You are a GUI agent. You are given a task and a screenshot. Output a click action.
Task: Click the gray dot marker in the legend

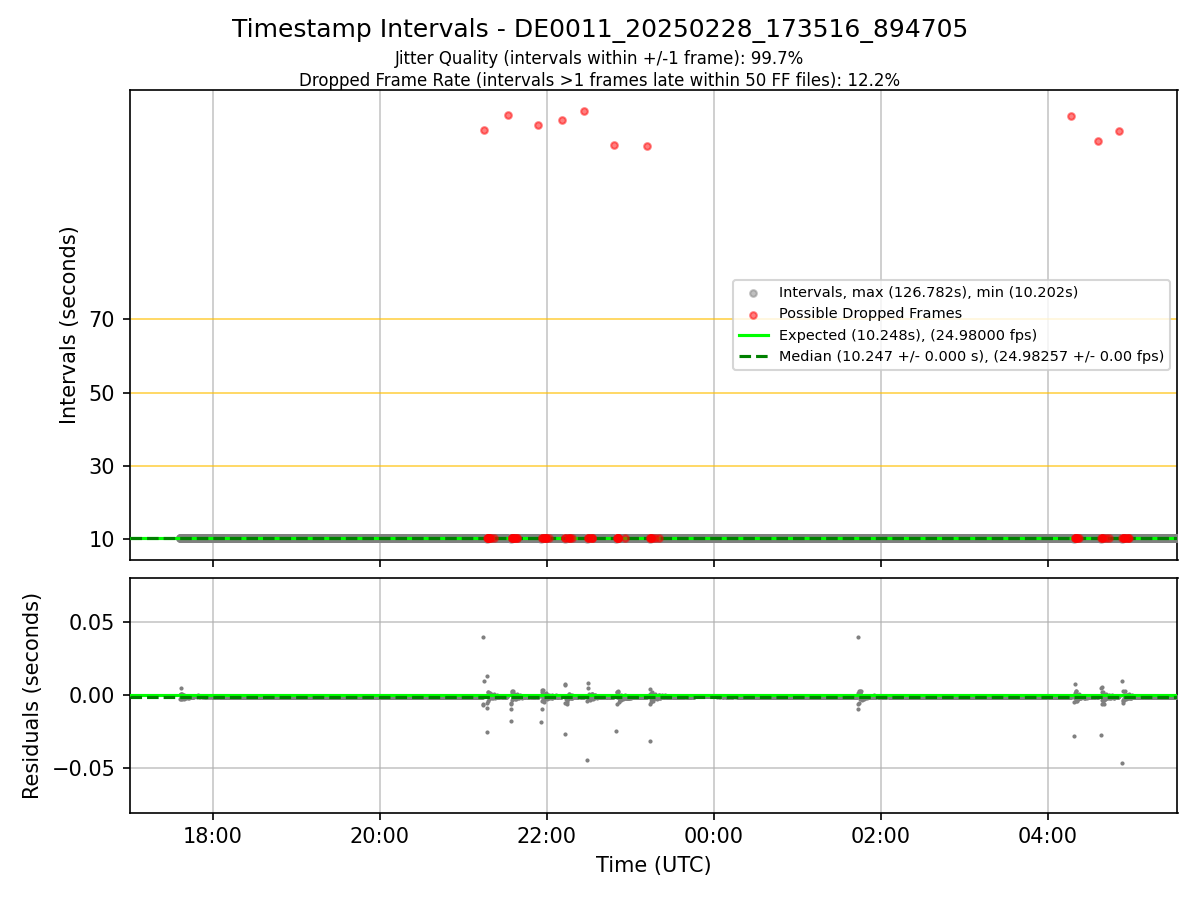click(x=754, y=293)
